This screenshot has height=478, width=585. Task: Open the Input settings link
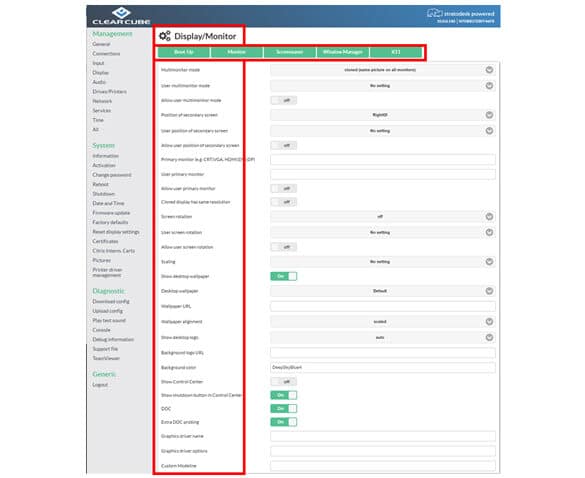(x=98, y=63)
